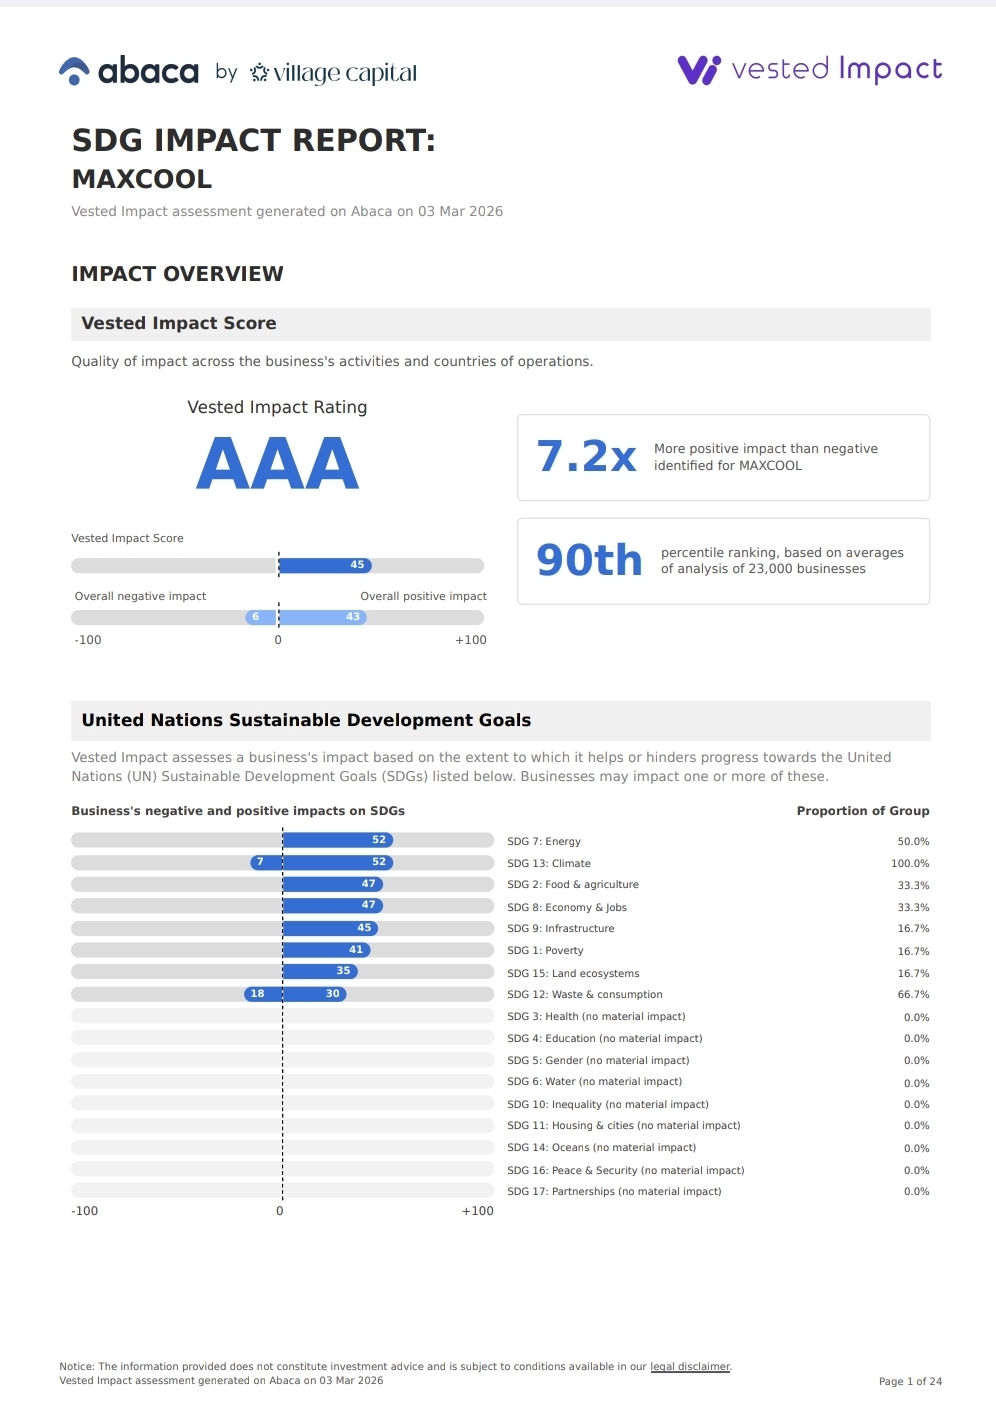Screen dimensions: 996x1417
Task: Click the SDG 15 Land ecosystems bar value 35
Action: pyautogui.click(x=343, y=971)
